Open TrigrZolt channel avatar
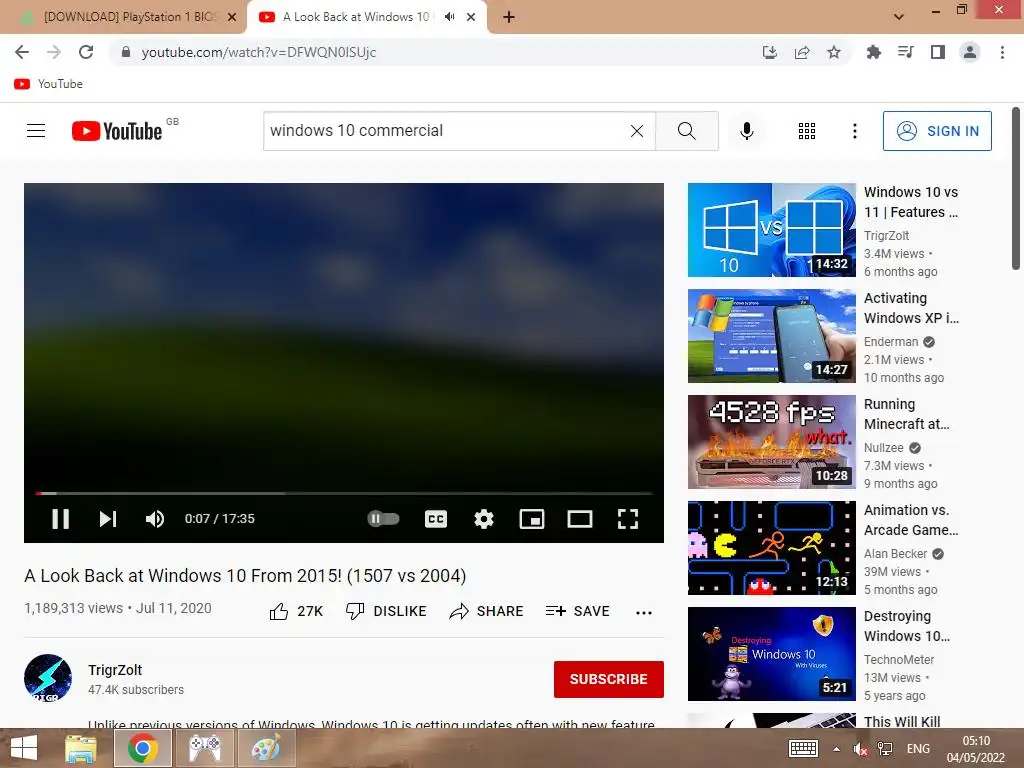The width and height of the screenshot is (1024, 768). [48, 678]
